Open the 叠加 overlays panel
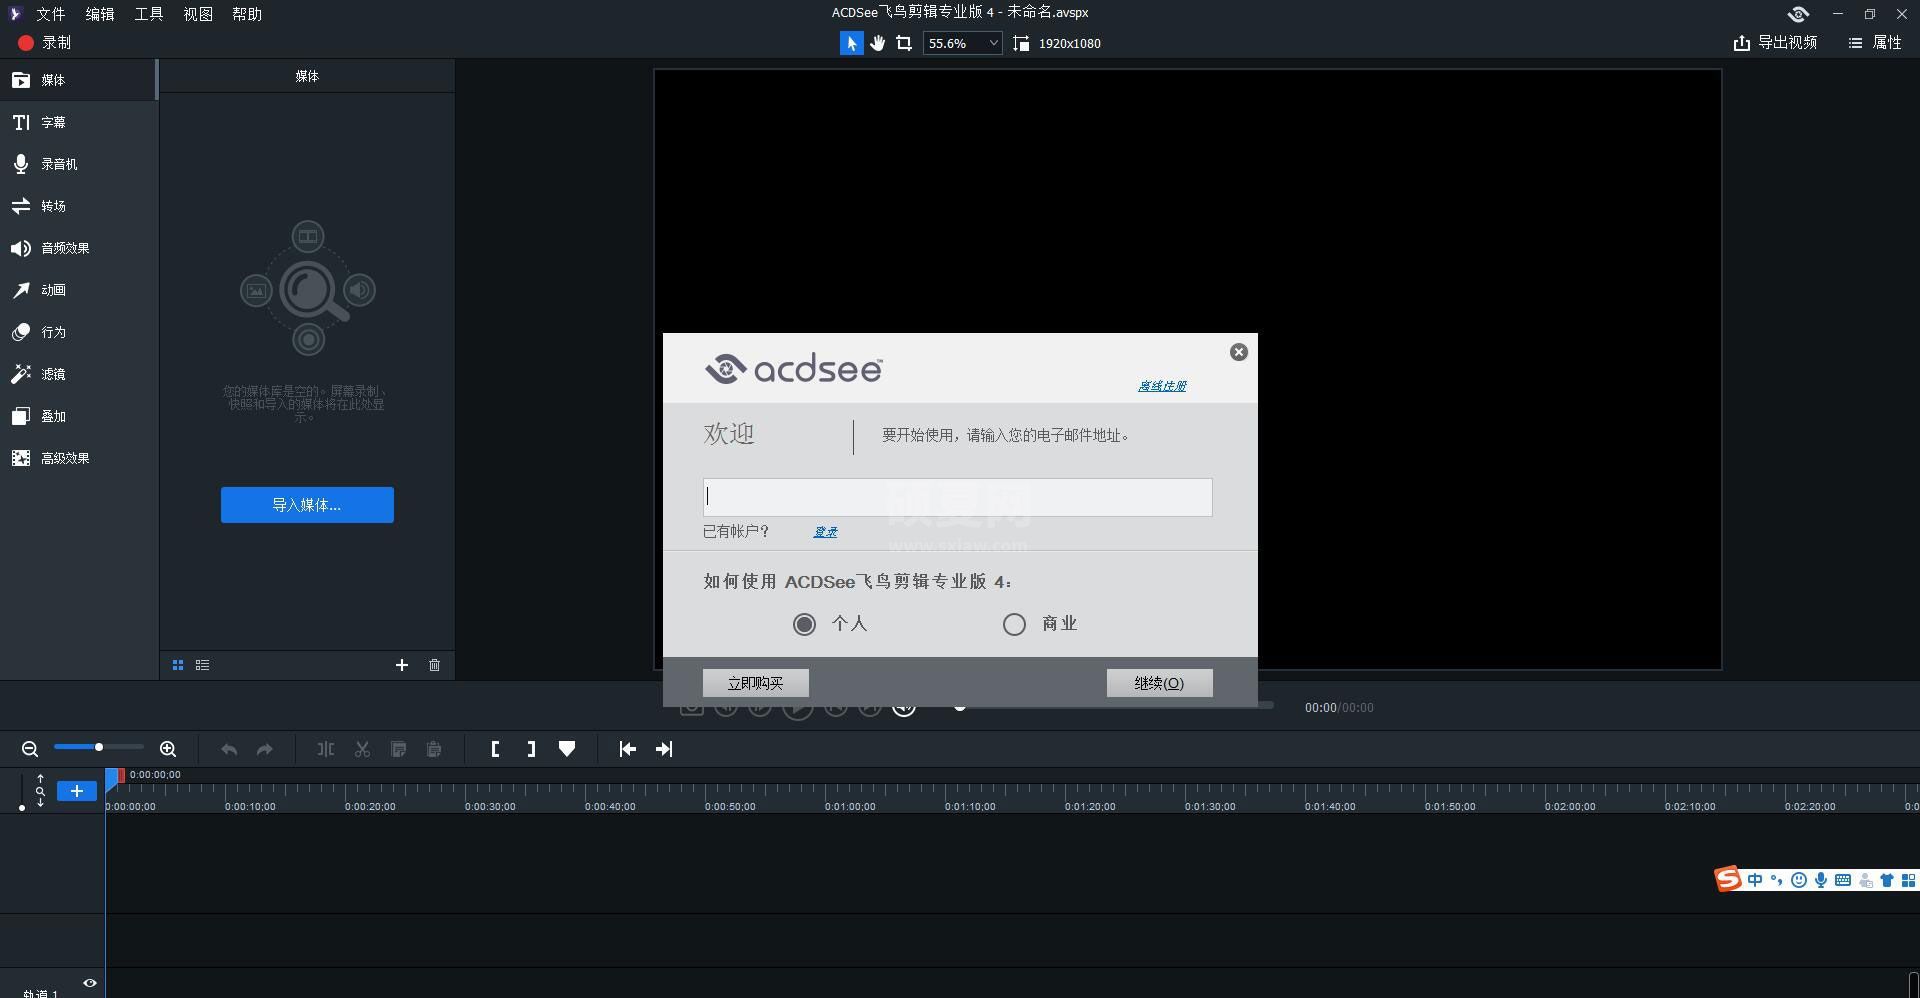 click(x=78, y=416)
